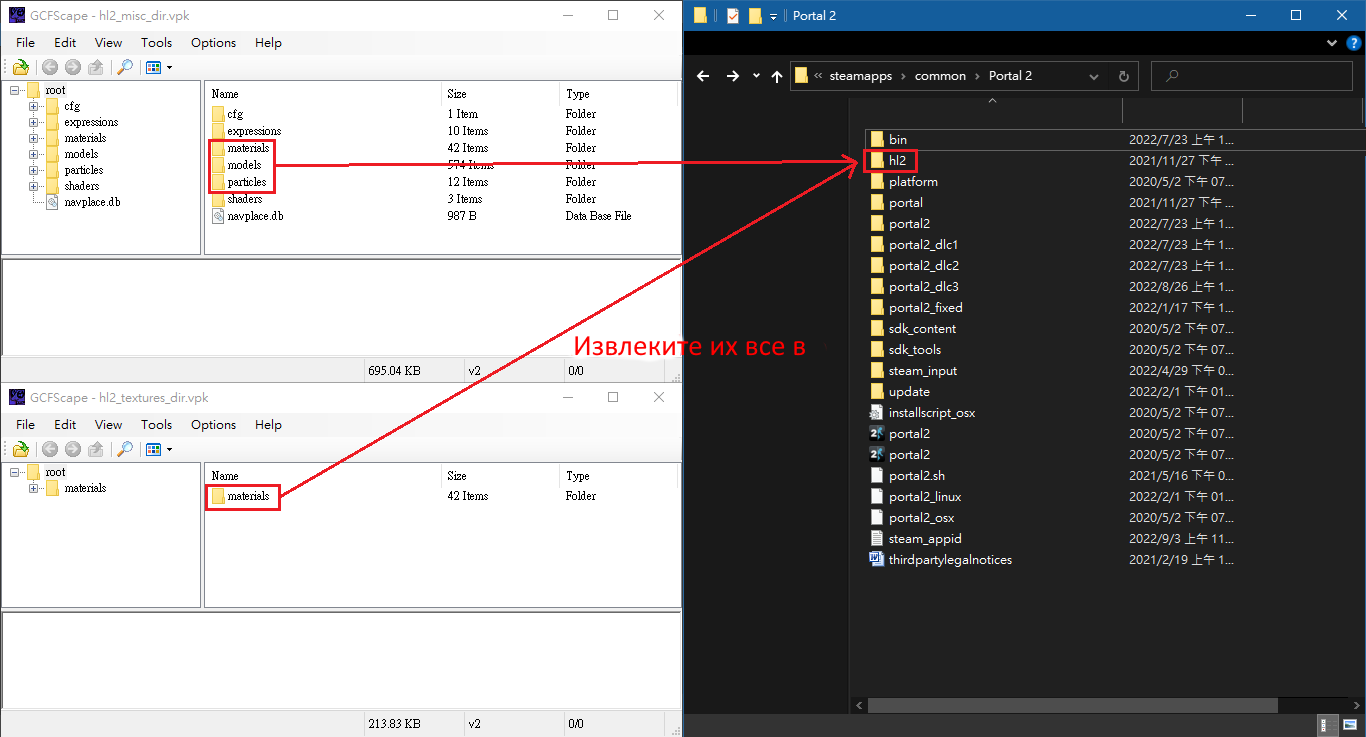The height and width of the screenshot is (737, 1366).
Task: Open Tools menu in hl2_misc_dir.vpk window
Action: 156,43
